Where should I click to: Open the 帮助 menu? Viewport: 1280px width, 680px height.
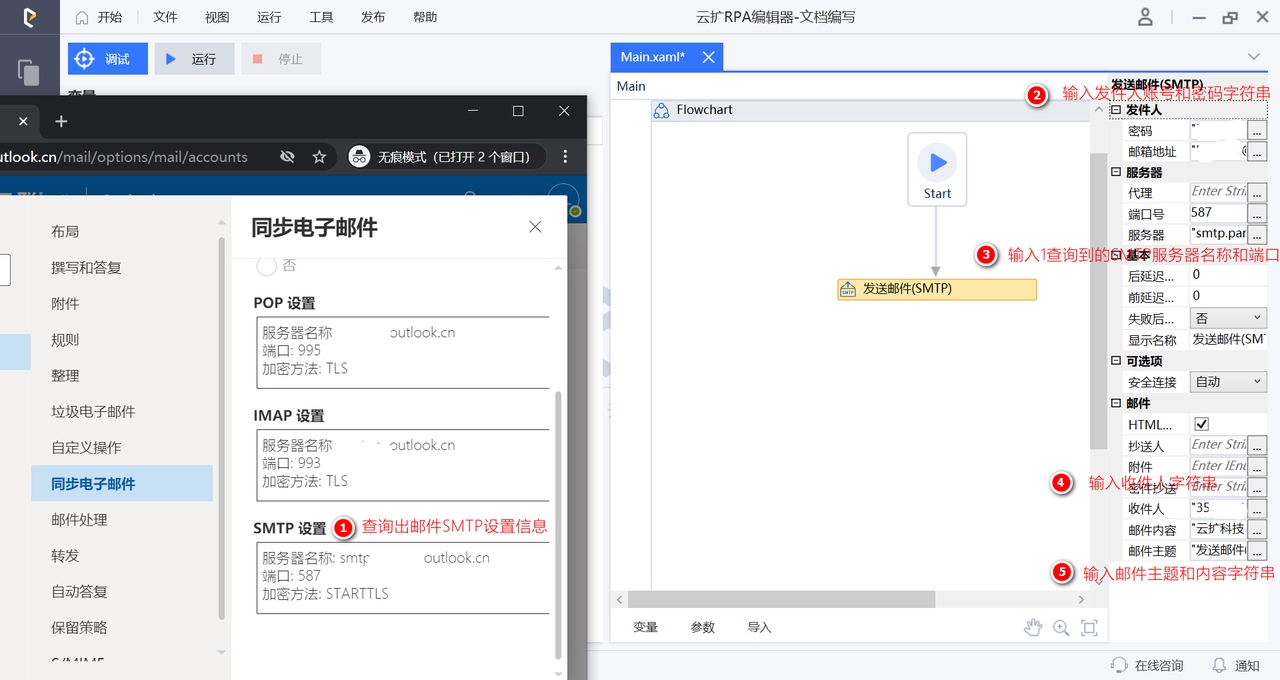tap(425, 17)
